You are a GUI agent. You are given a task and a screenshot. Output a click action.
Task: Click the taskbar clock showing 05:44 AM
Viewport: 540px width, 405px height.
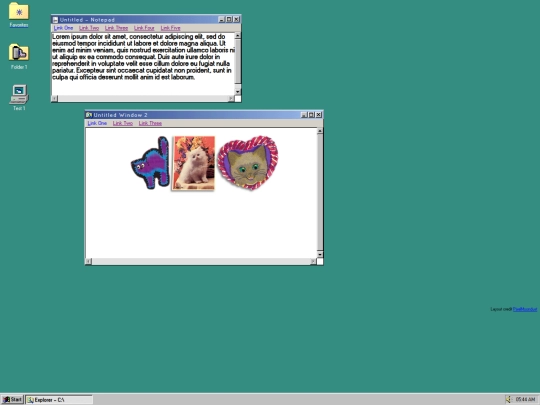(x=526, y=399)
